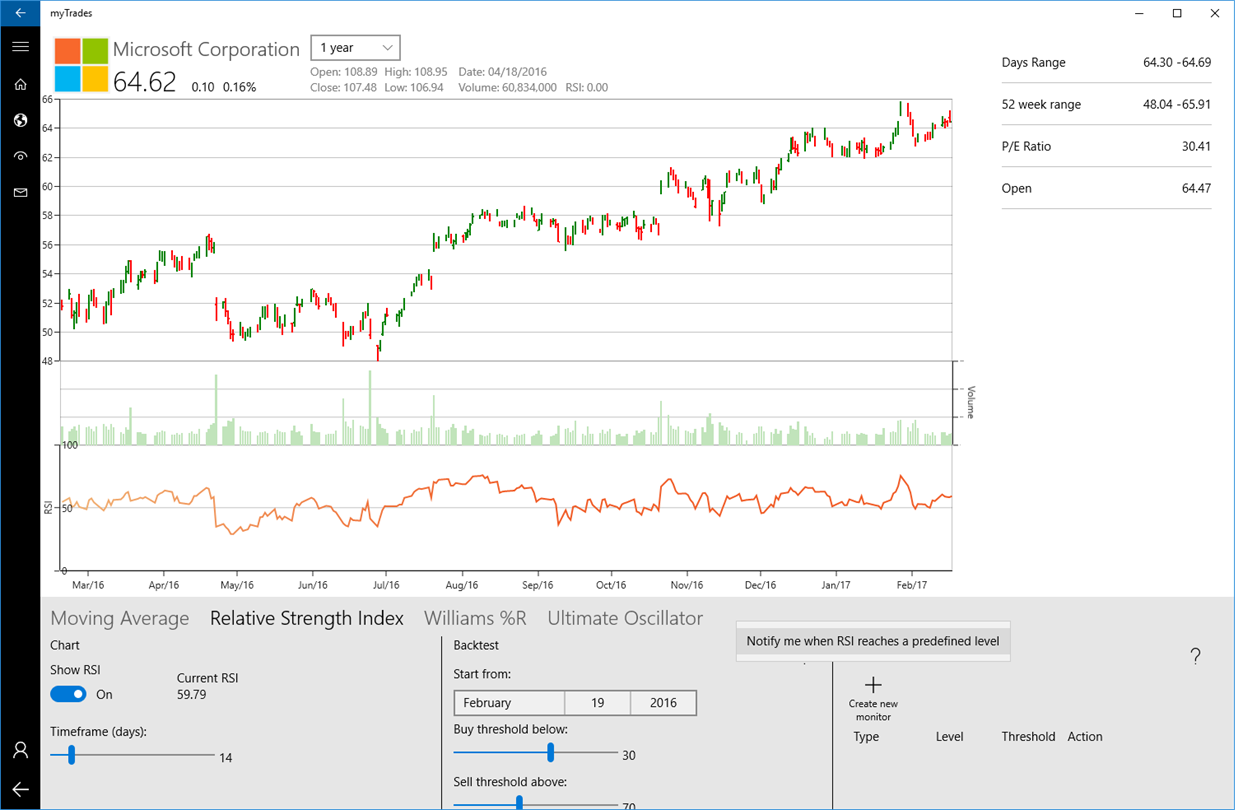Expand the 1 year range dropdown
Image resolution: width=1235 pixels, height=810 pixels.
pos(355,48)
